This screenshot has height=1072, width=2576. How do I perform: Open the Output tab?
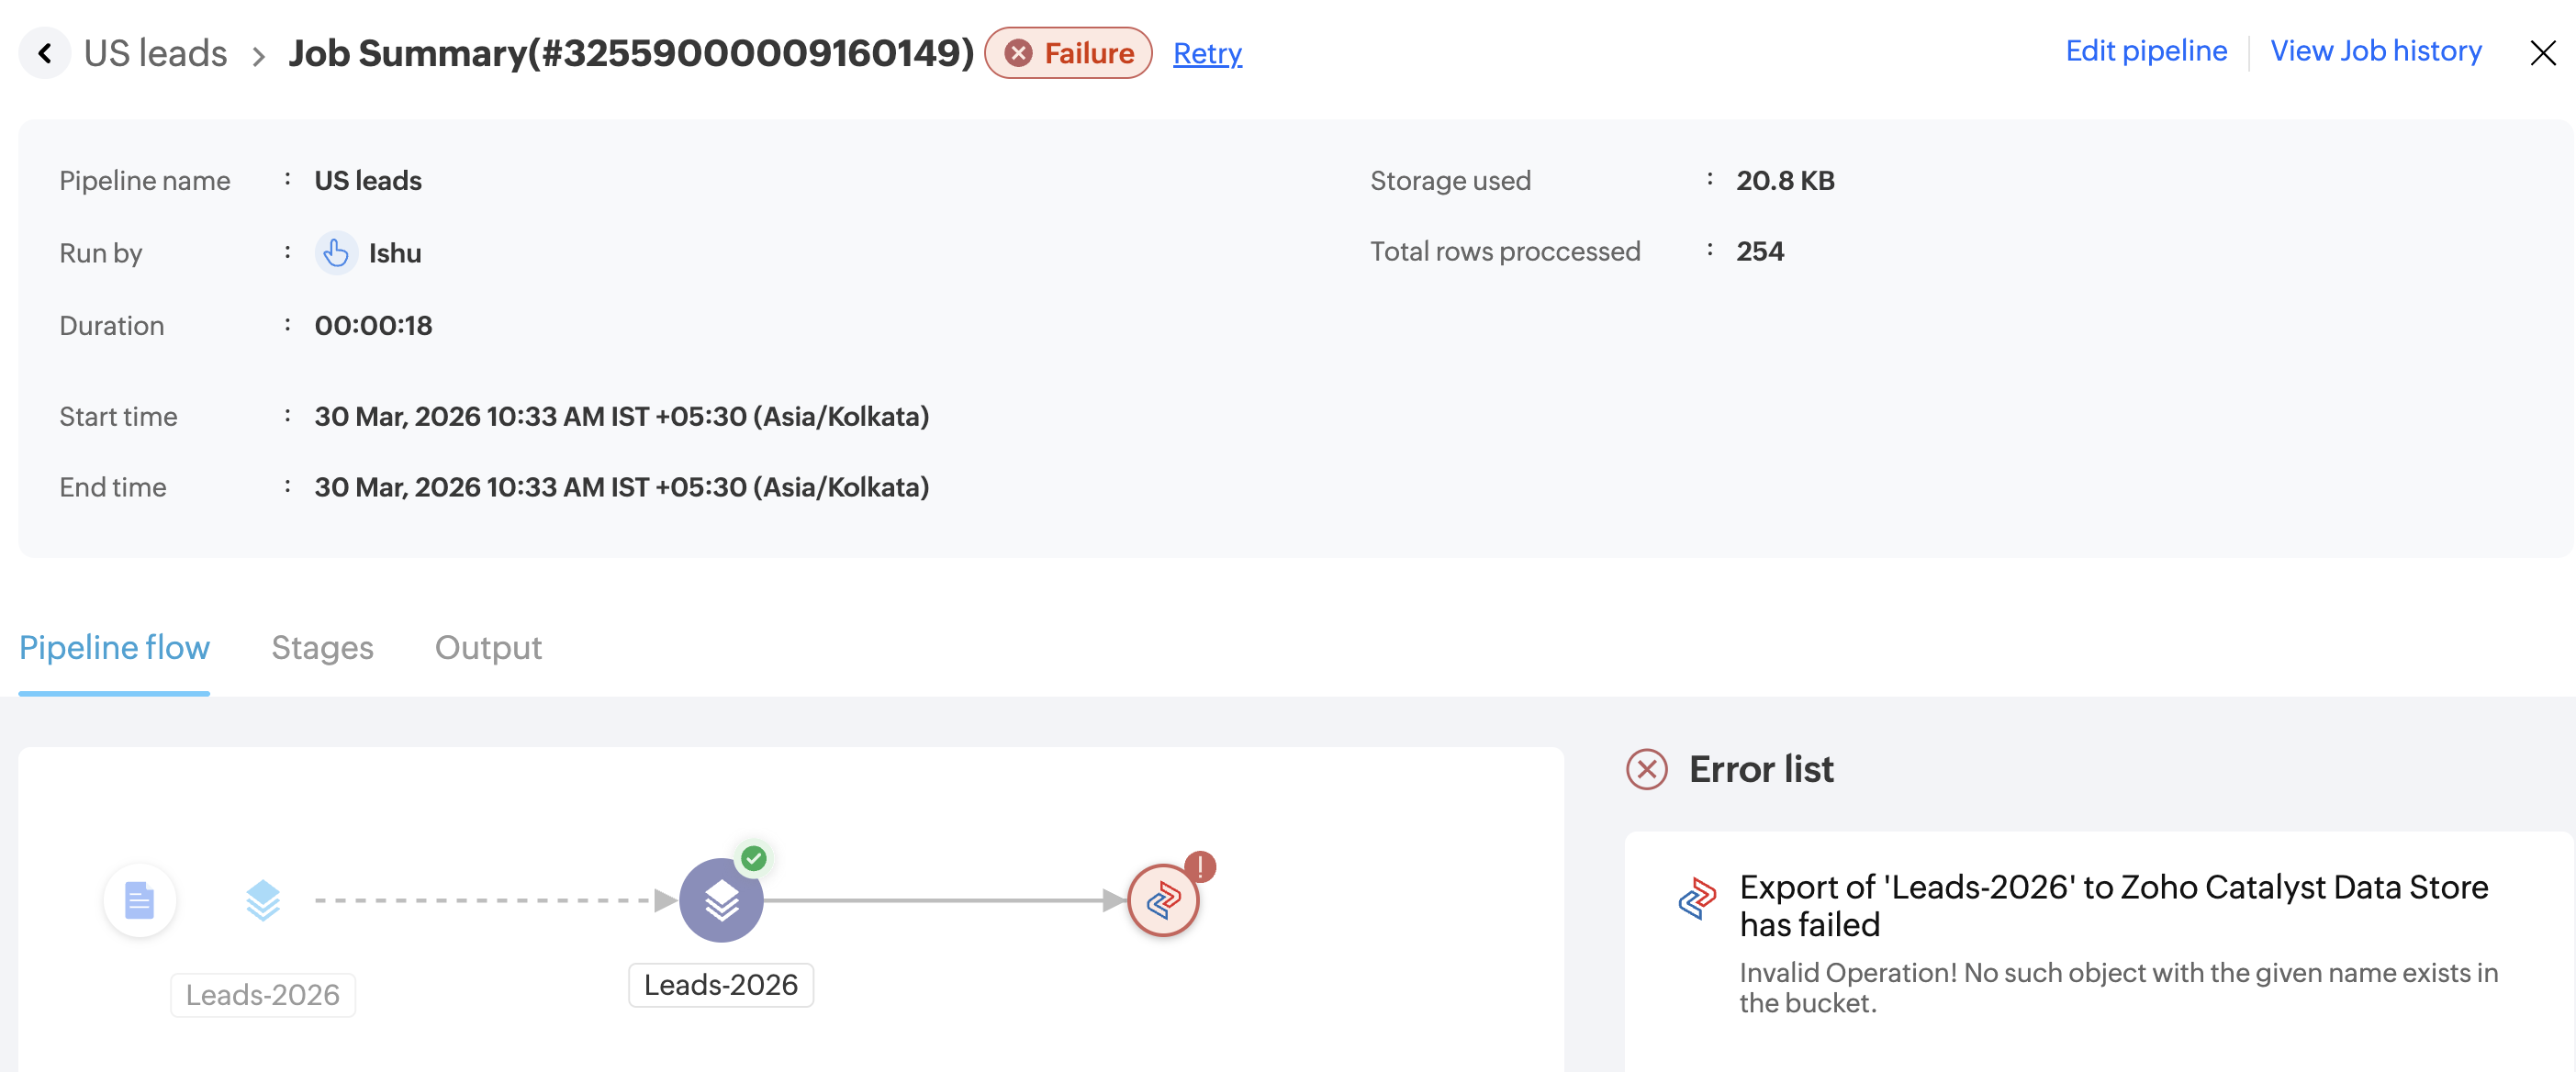tap(488, 648)
